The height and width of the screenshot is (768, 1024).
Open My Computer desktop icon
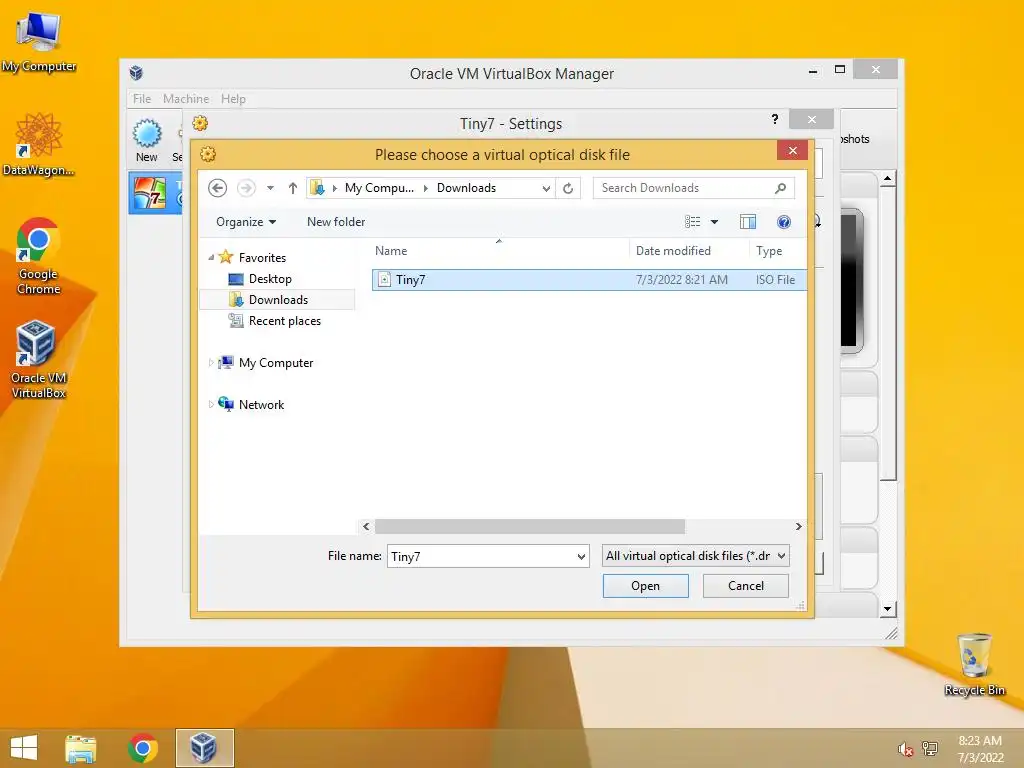tap(39, 41)
